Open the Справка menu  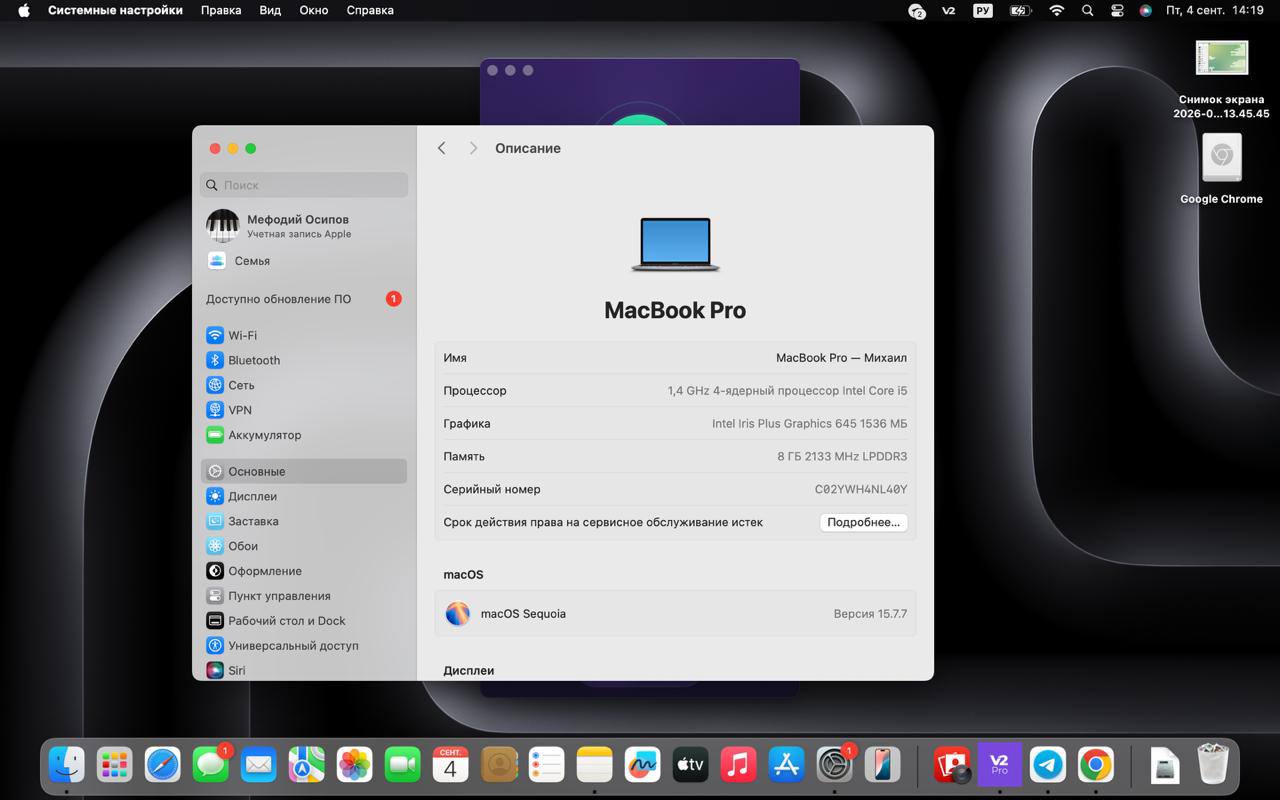[370, 10]
